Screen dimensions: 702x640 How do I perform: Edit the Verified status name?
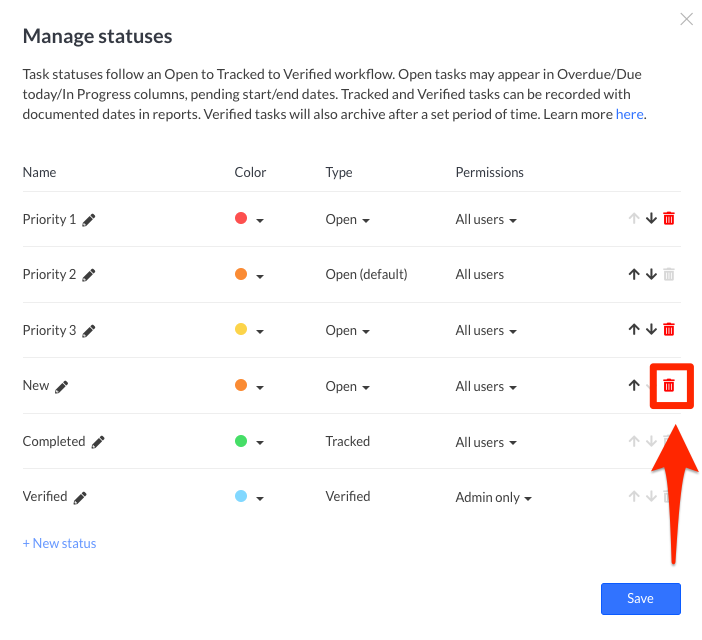pyautogui.click(x=80, y=497)
